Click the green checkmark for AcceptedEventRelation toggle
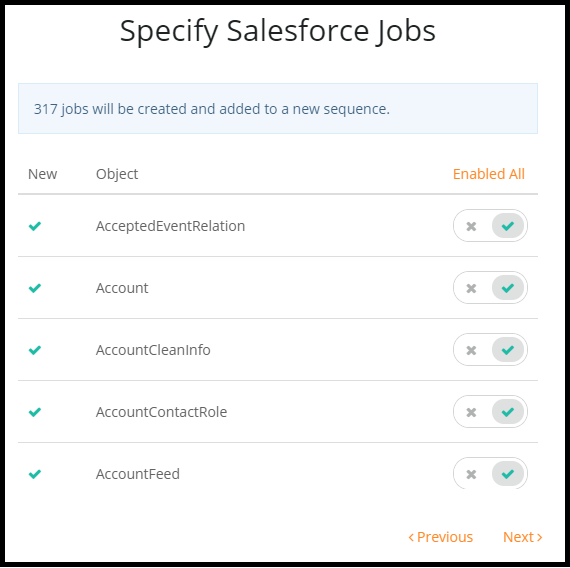This screenshot has height=568, width=570. pyautogui.click(x=508, y=226)
